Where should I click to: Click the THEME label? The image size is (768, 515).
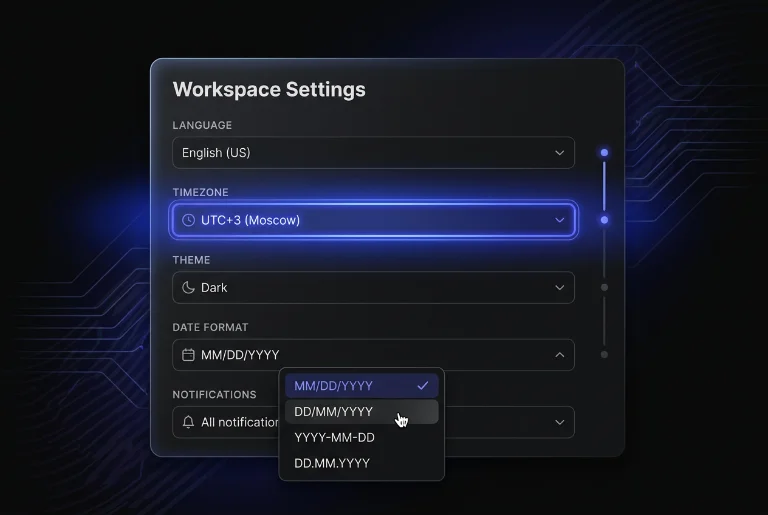point(191,260)
